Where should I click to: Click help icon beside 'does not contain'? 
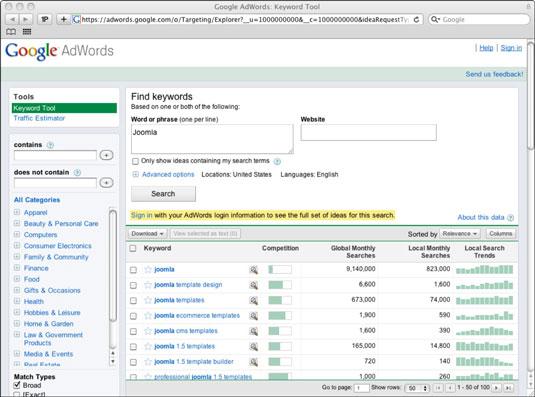click(x=77, y=173)
